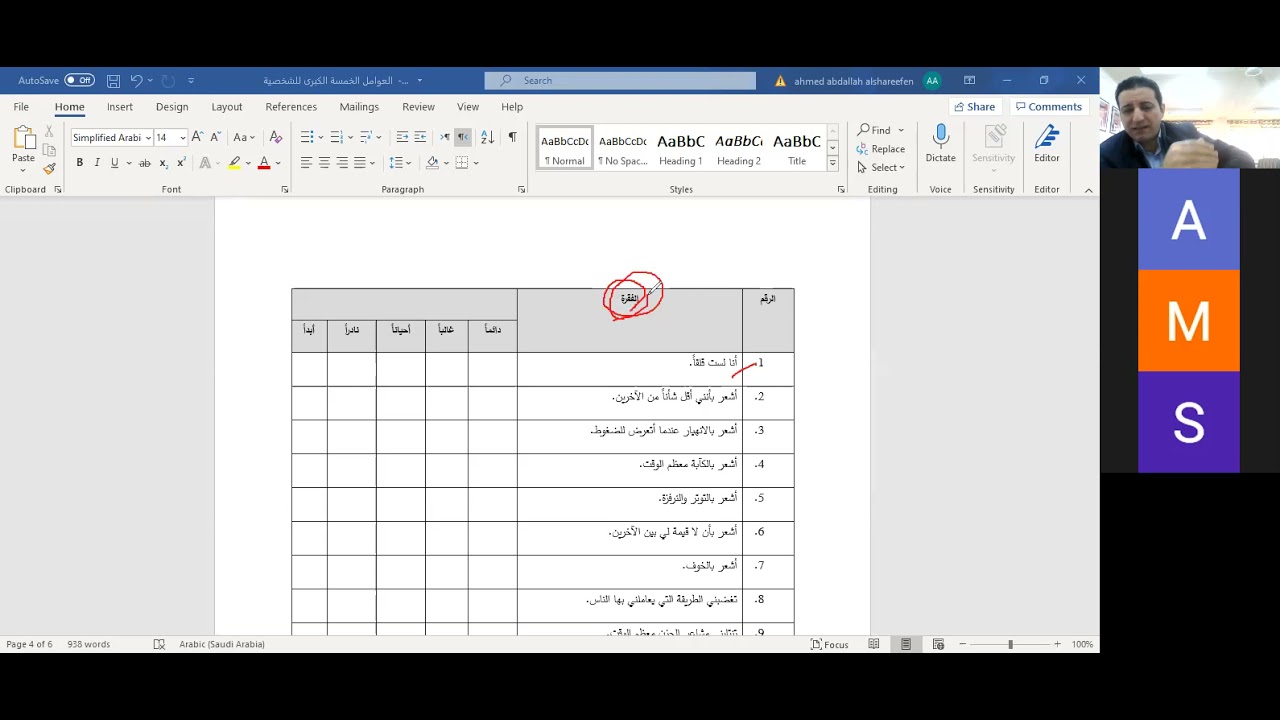The height and width of the screenshot is (720, 1280).
Task: Switch to the Layout tab
Action: tap(227, 107)
